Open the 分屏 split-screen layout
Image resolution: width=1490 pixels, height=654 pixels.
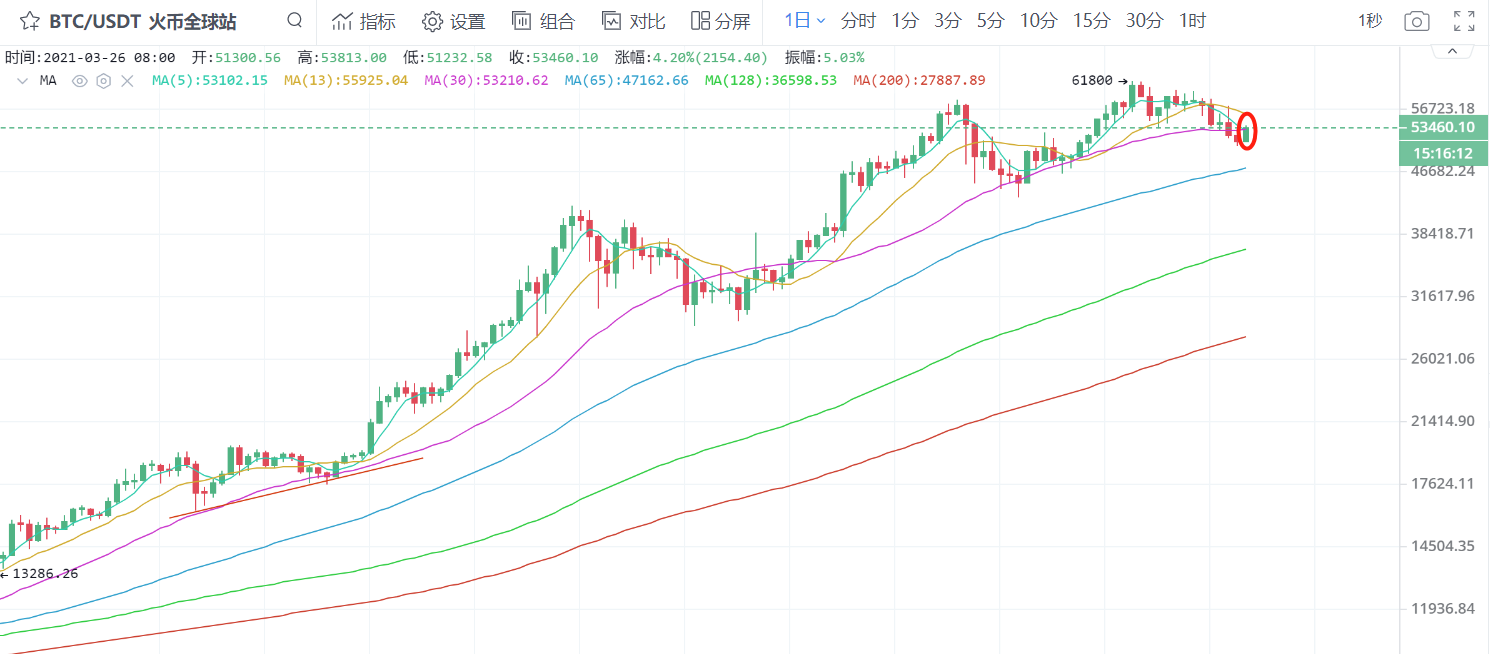pos(721,21)
